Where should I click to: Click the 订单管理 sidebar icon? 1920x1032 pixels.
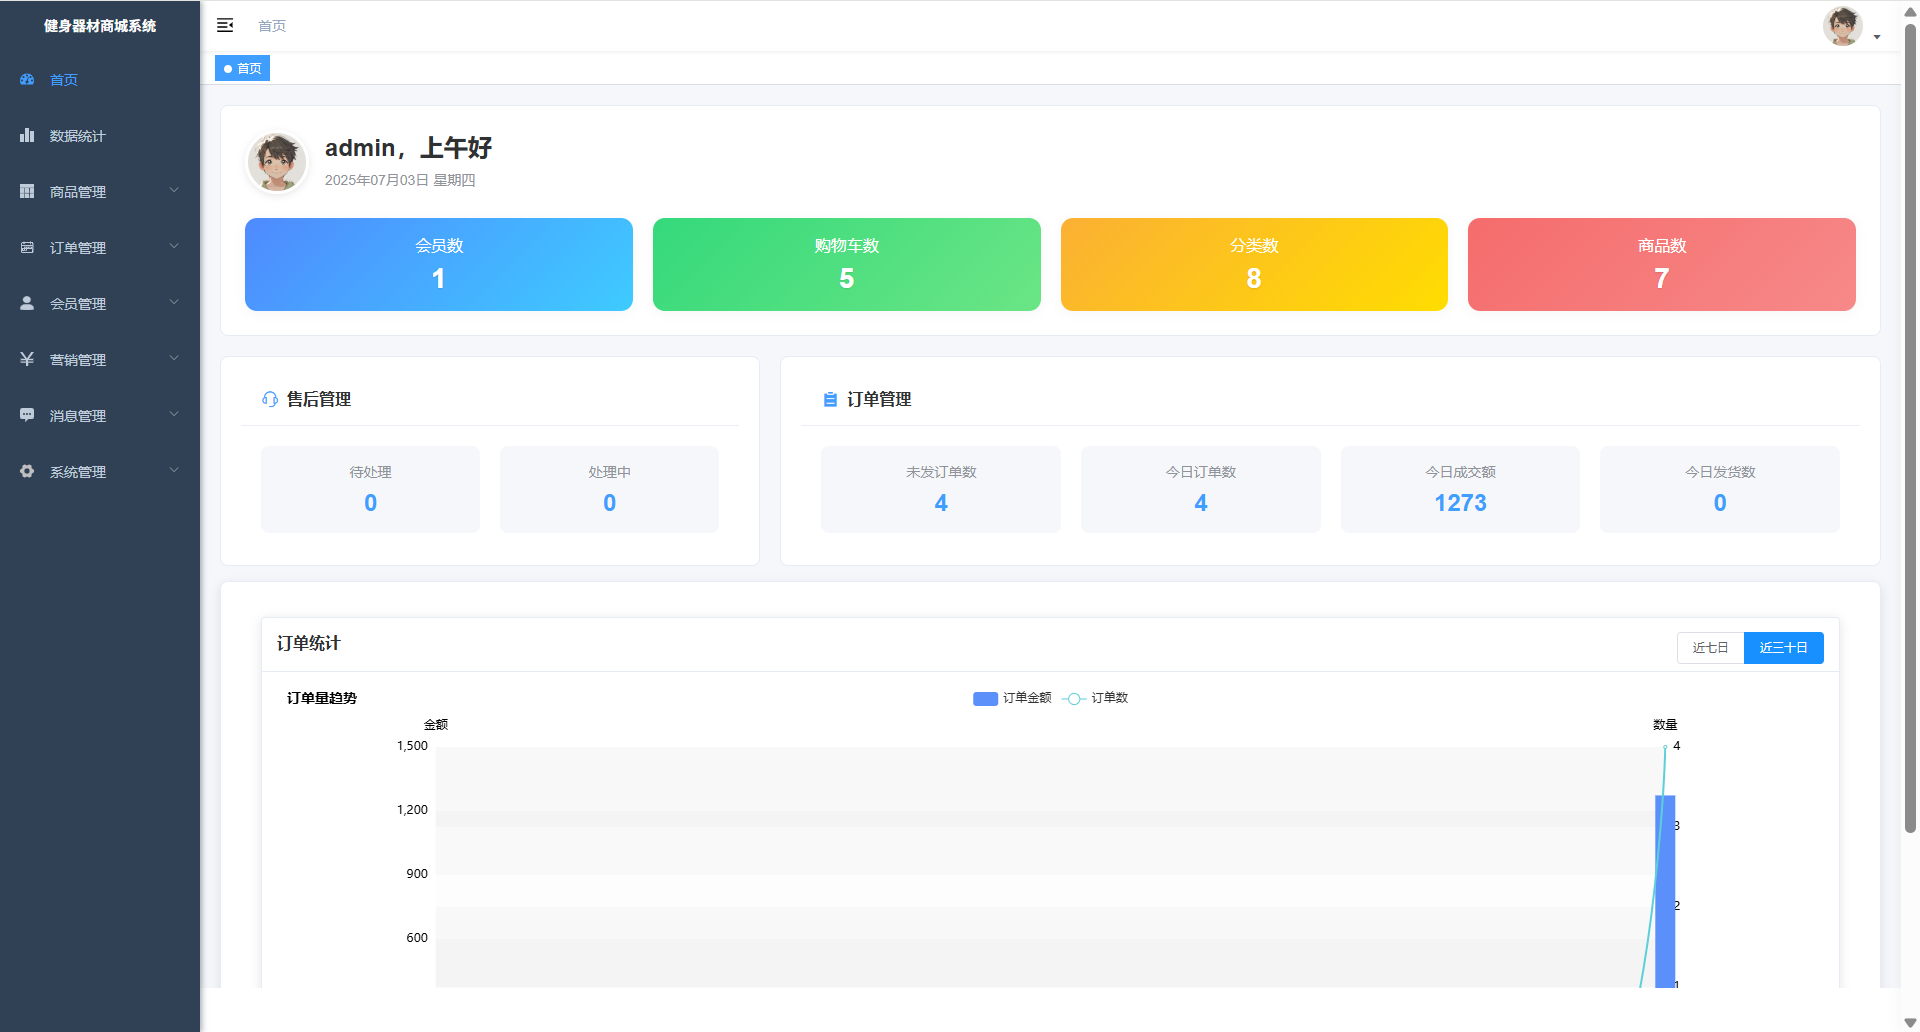coord(27,248)
